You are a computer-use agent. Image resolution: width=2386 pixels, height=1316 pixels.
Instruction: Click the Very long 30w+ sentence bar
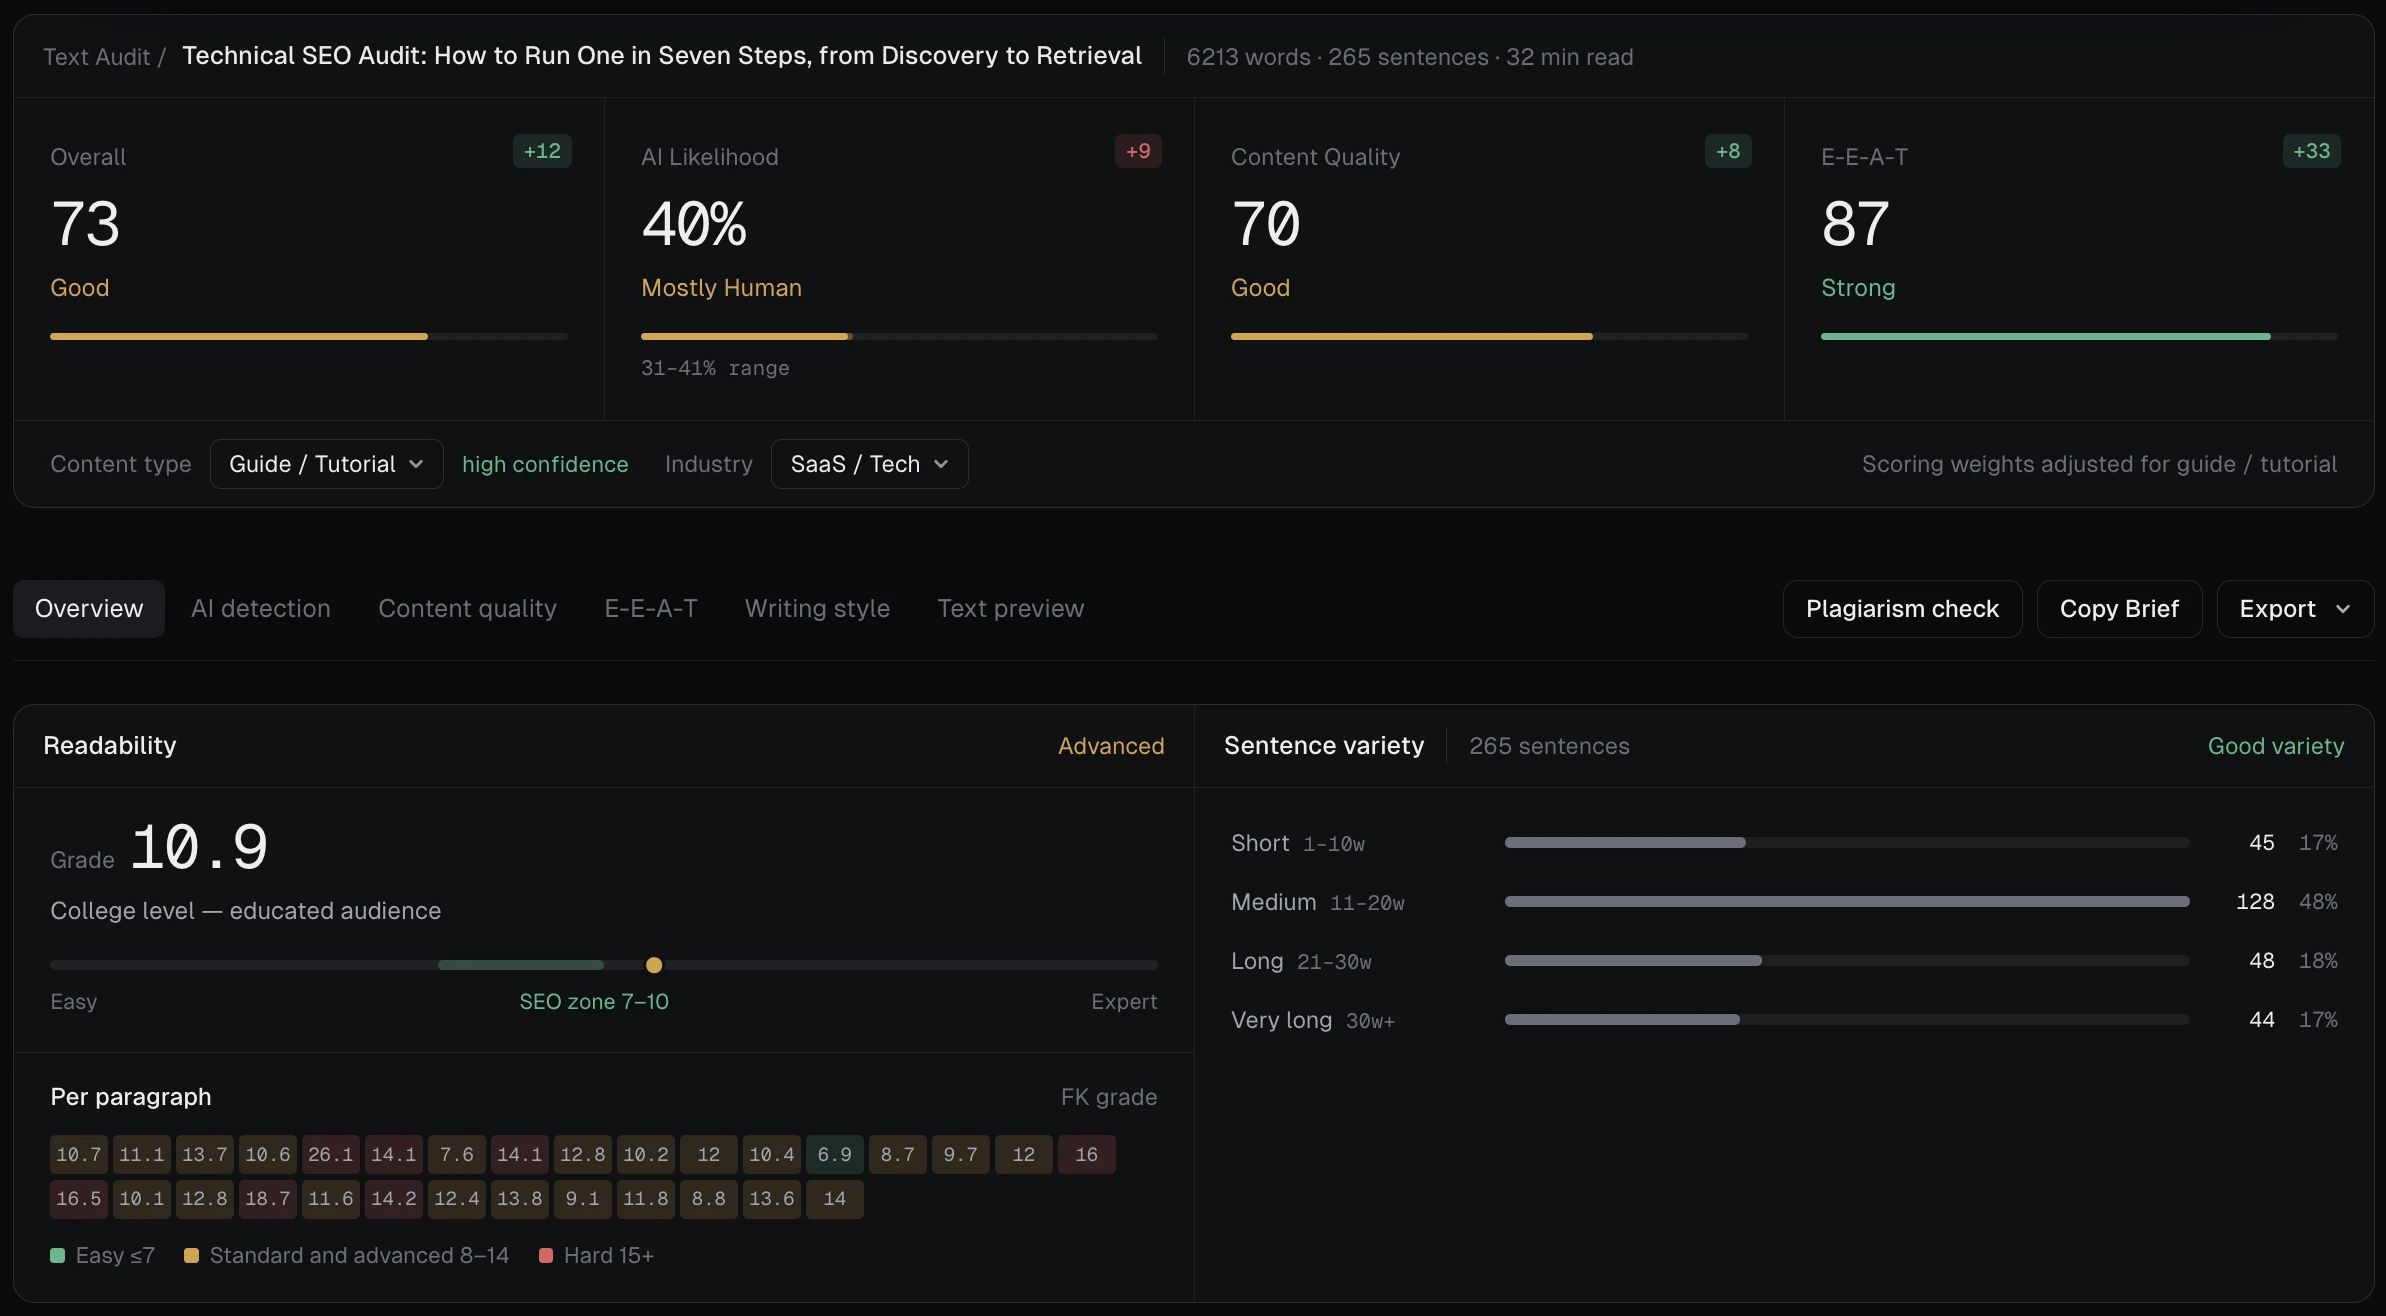1847,1020
